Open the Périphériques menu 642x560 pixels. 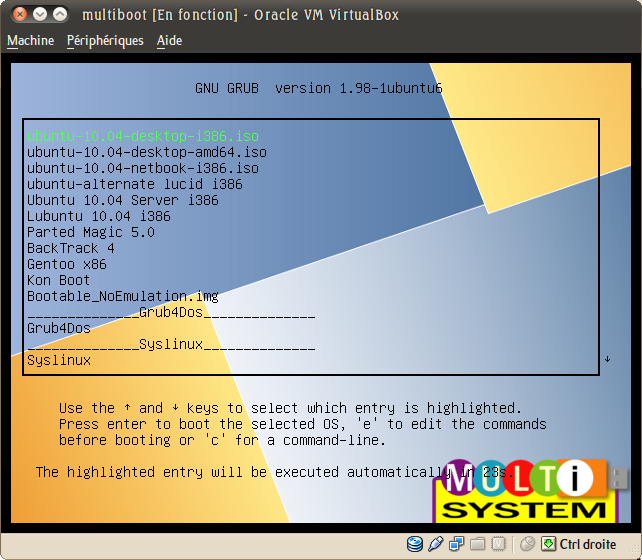(105, 41)
